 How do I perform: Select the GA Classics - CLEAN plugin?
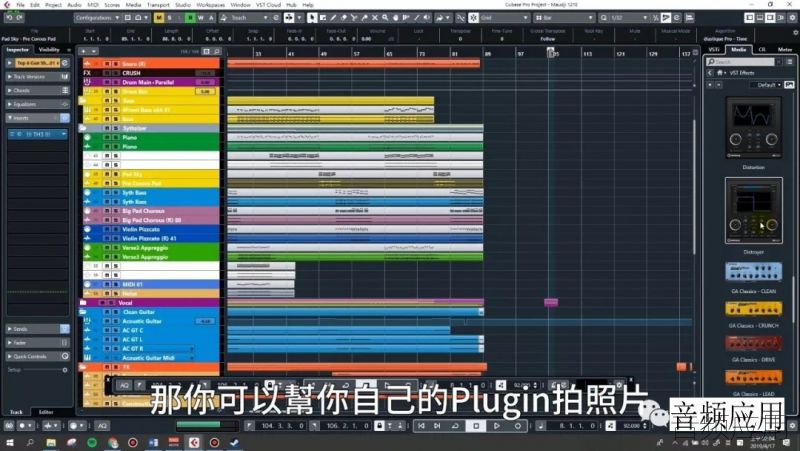pos(754,272)
